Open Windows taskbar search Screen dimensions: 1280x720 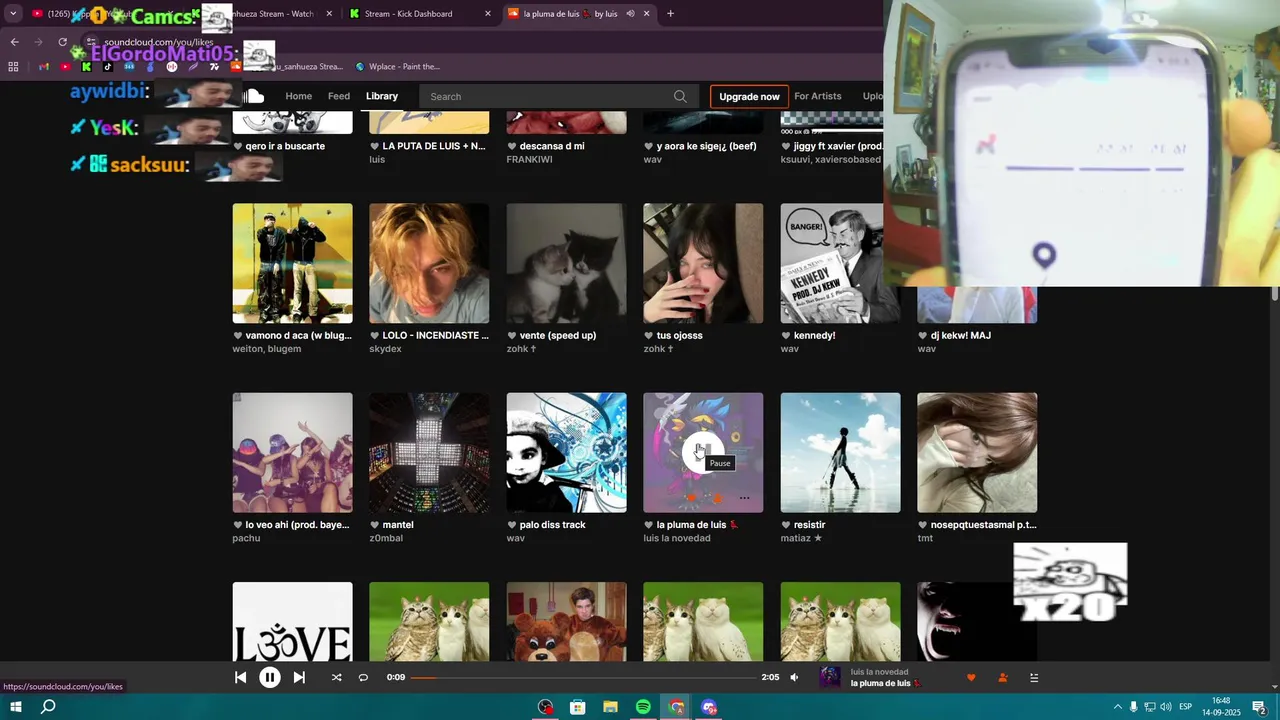point(48,707)
